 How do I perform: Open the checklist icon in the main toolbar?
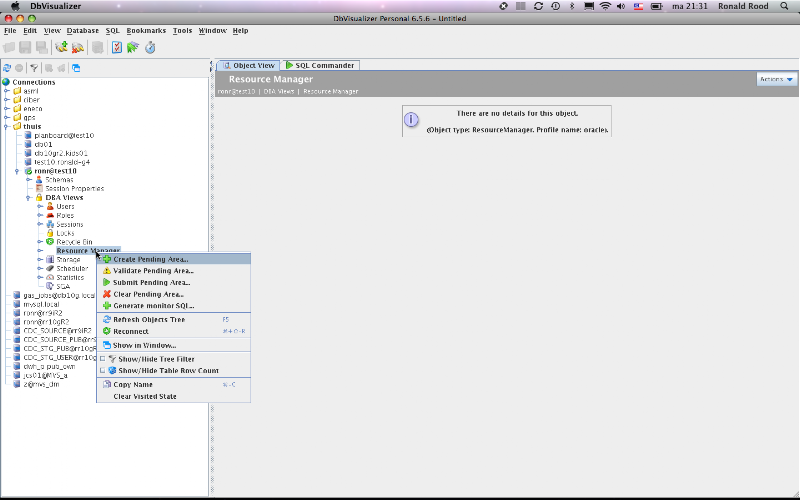(117, 47)
